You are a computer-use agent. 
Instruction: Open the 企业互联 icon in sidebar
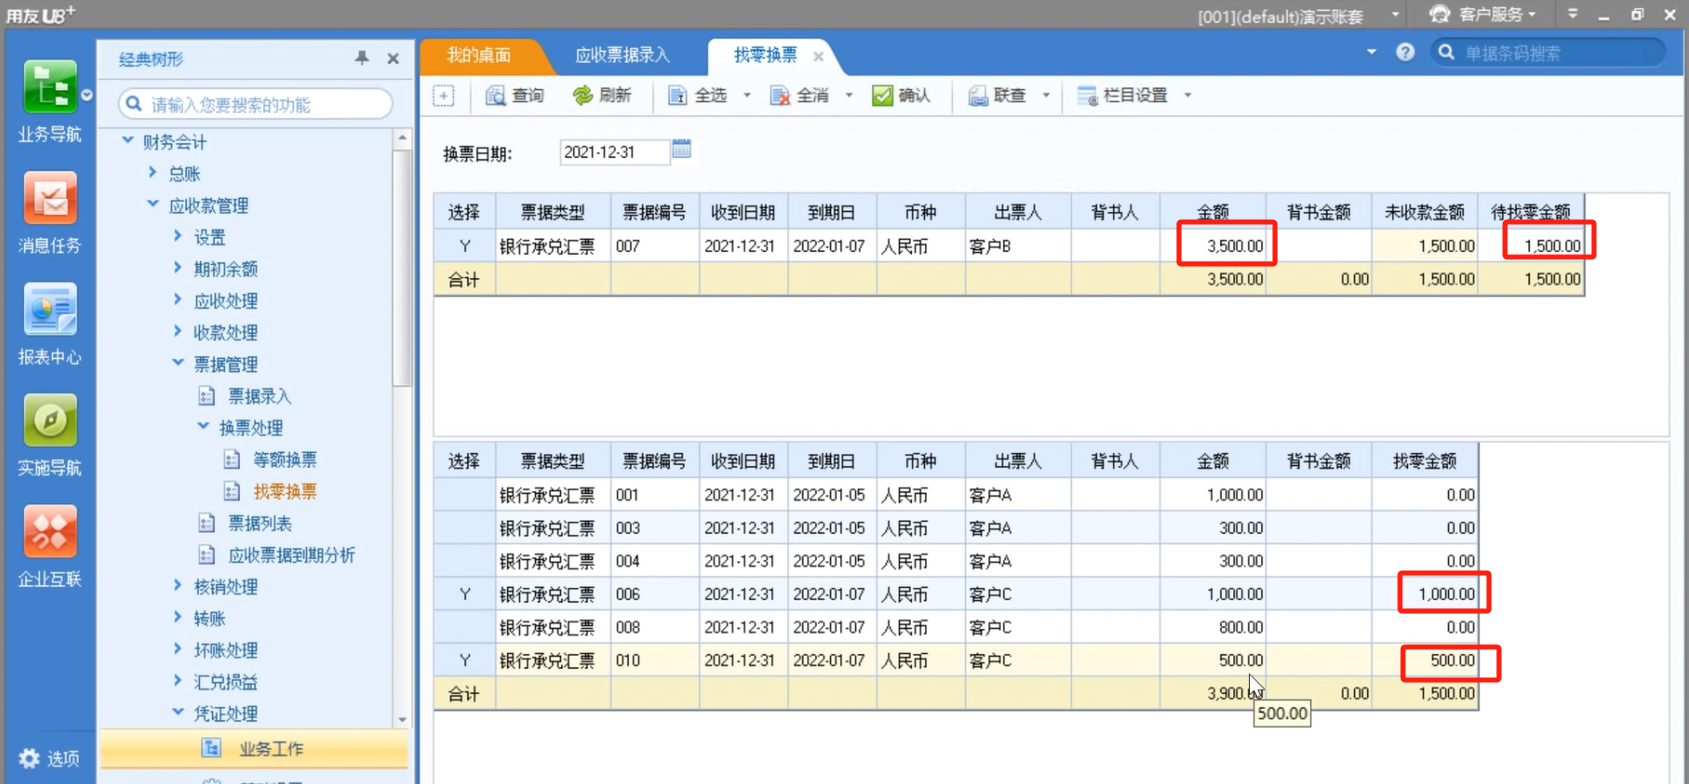tap(49, 532)
